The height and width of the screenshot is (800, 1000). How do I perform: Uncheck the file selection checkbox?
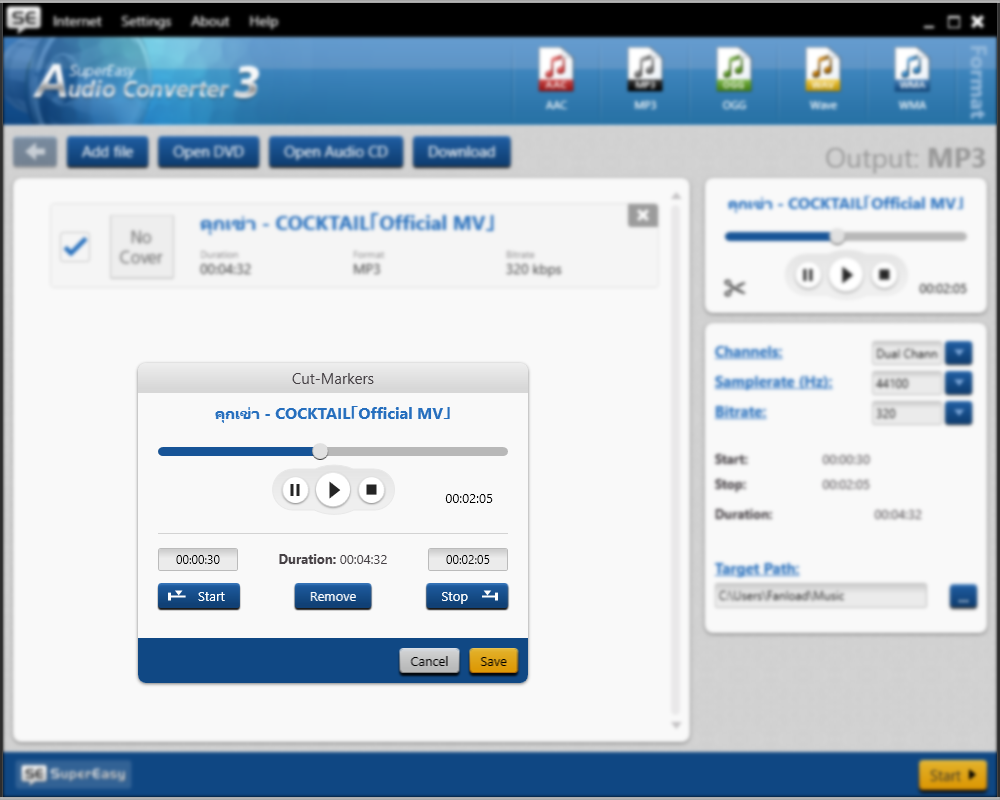pos(75,246)
